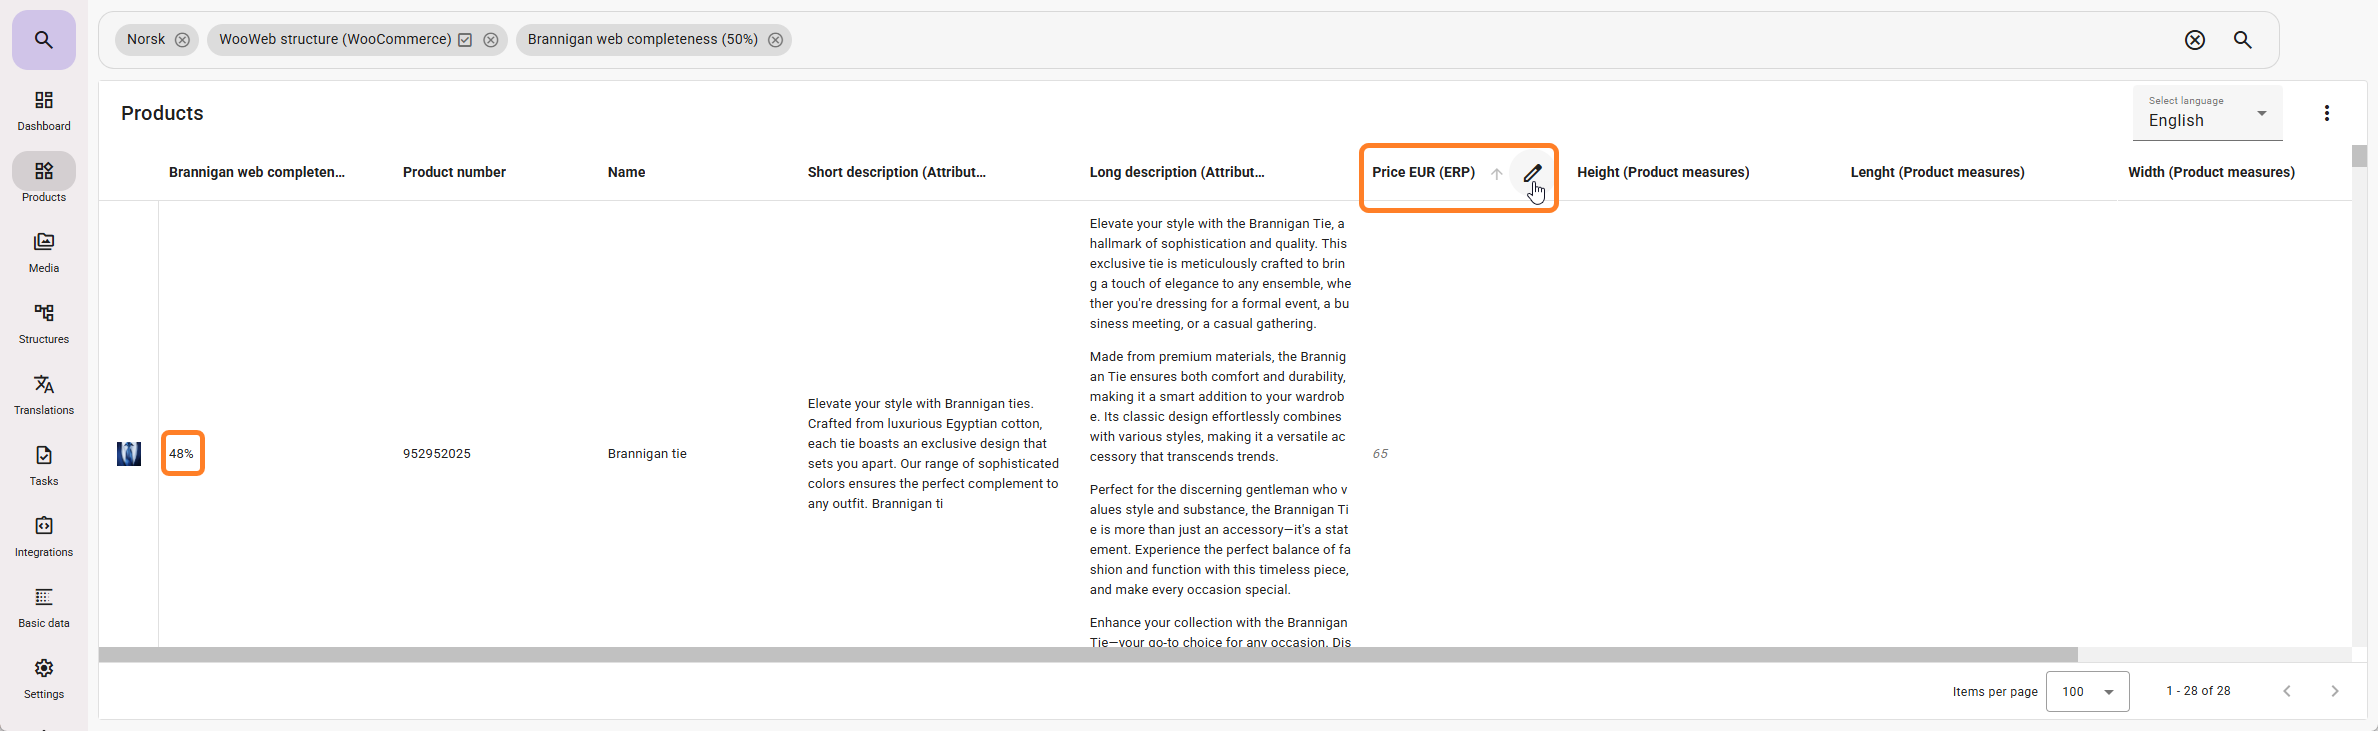
Task: Go to Structures in sidebar
Action: click(x=44, y=323)
